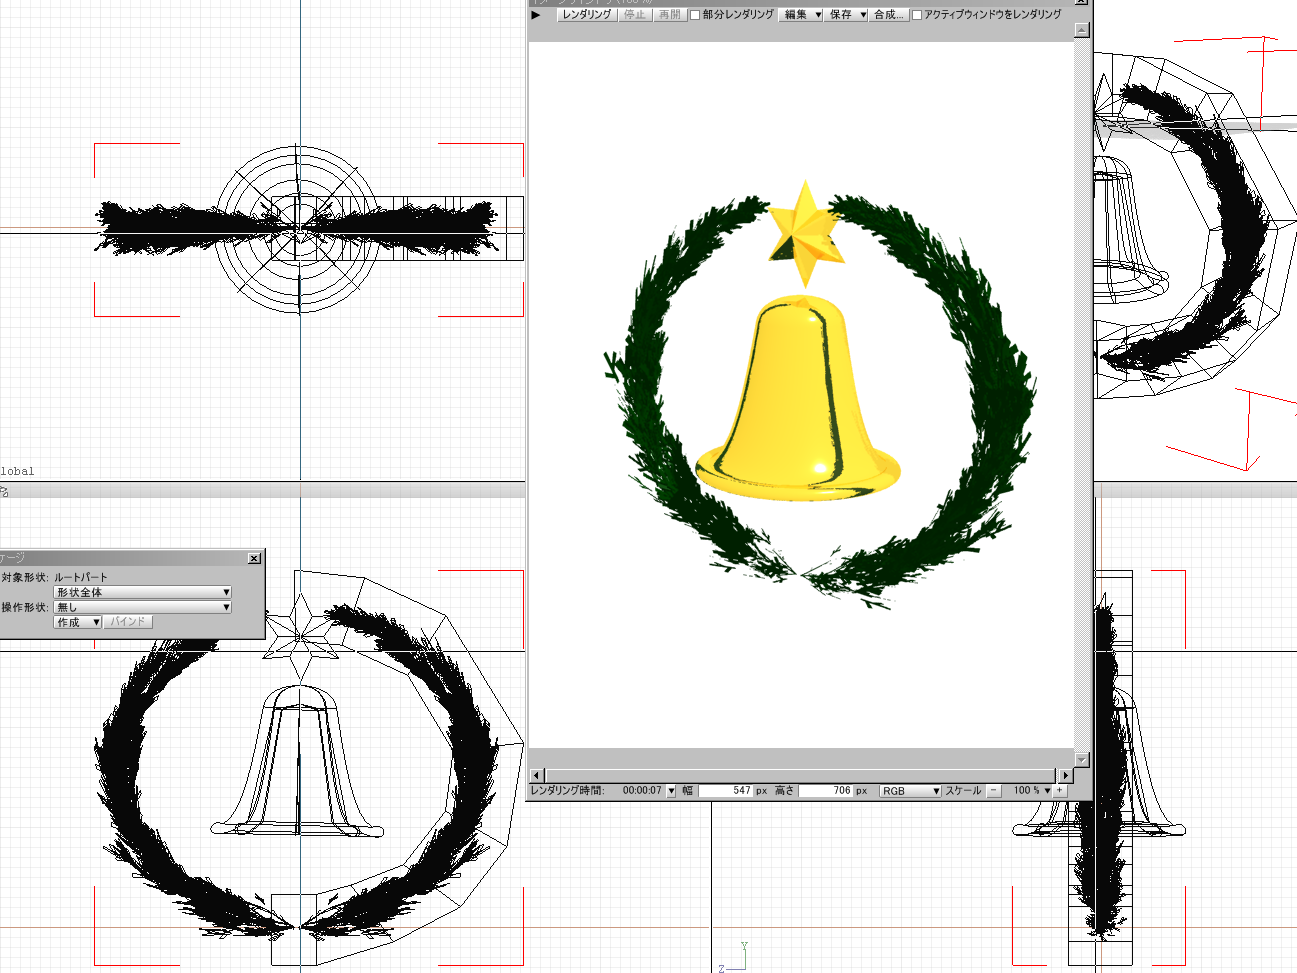Viewport: 1297px width, 973px height.
Task: Click horizontal scrollbar right arrow
Action: tap(1066, 775)
